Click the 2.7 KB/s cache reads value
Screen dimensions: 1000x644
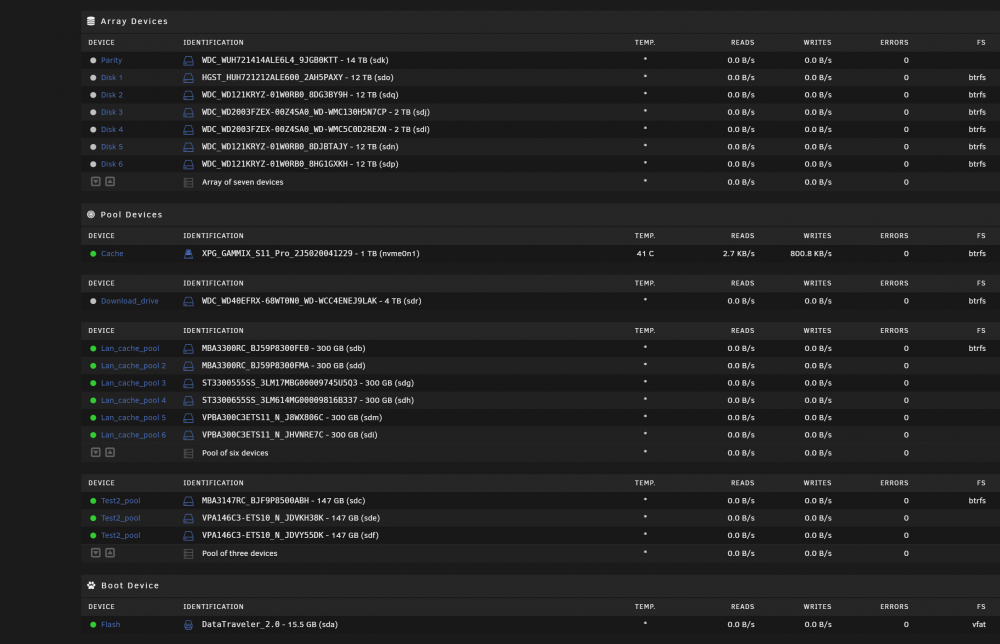739,254
